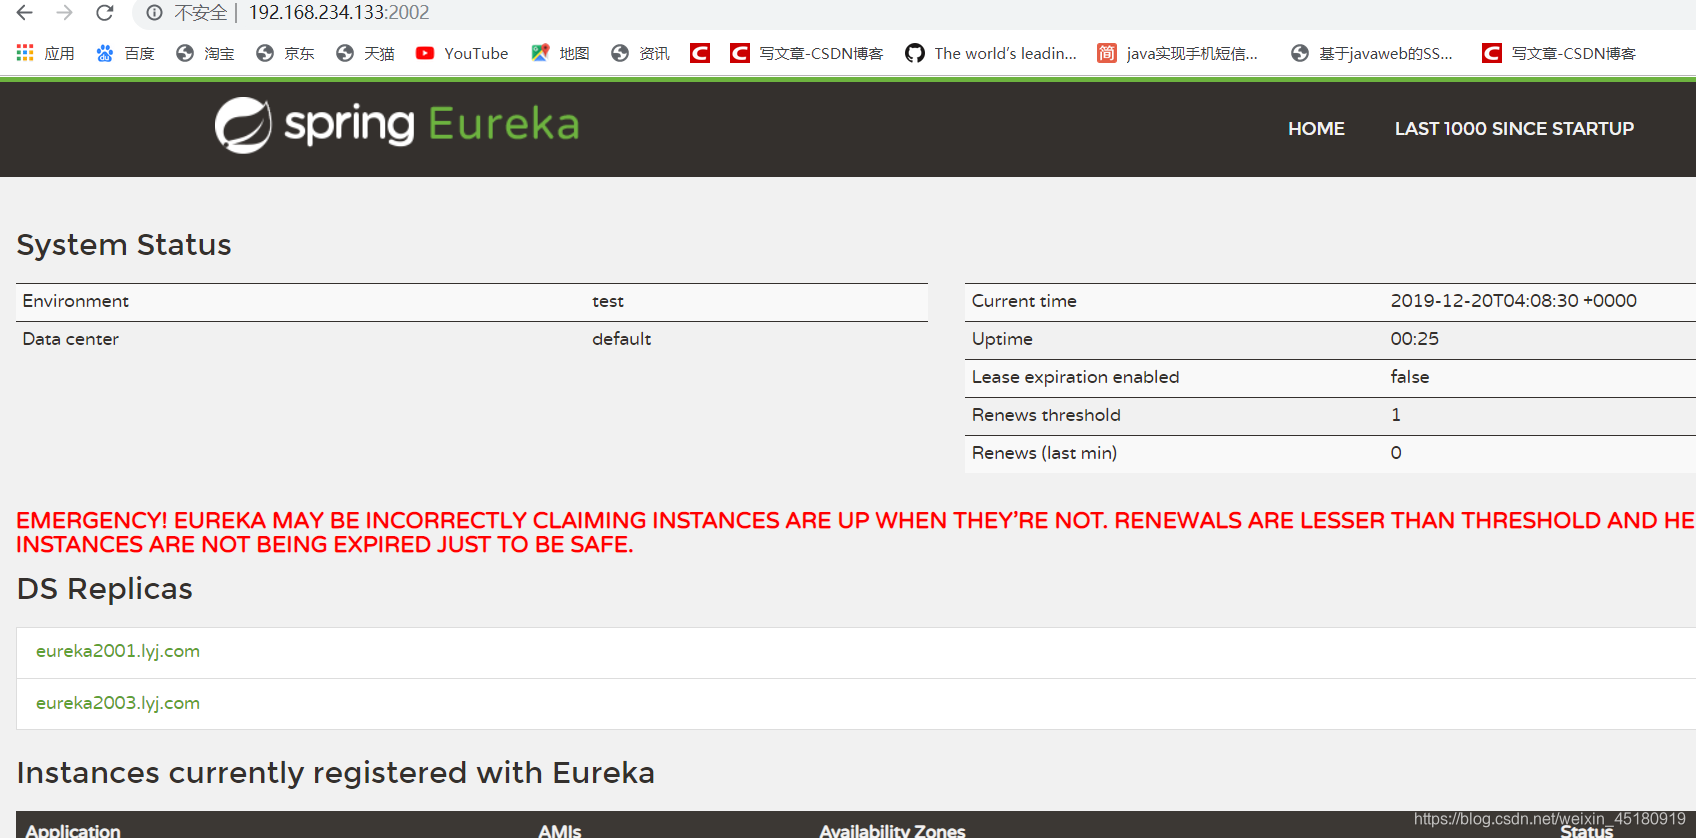Open the site info icon beside 不安全
Image resolution: width=1696 pixels, height=838 pixels.
pyautogui.click(x=154, y=13)
